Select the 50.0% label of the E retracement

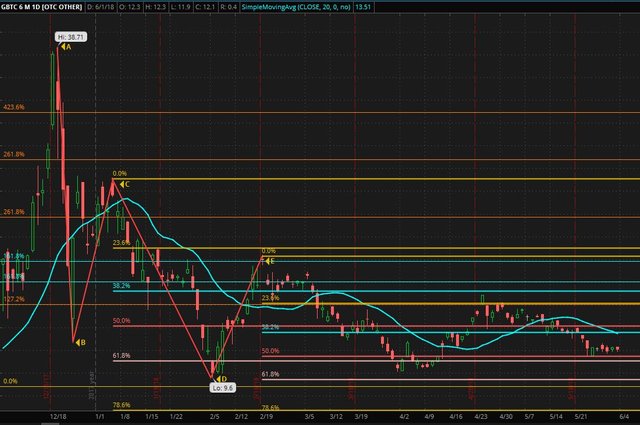click(x=270, y=351)
